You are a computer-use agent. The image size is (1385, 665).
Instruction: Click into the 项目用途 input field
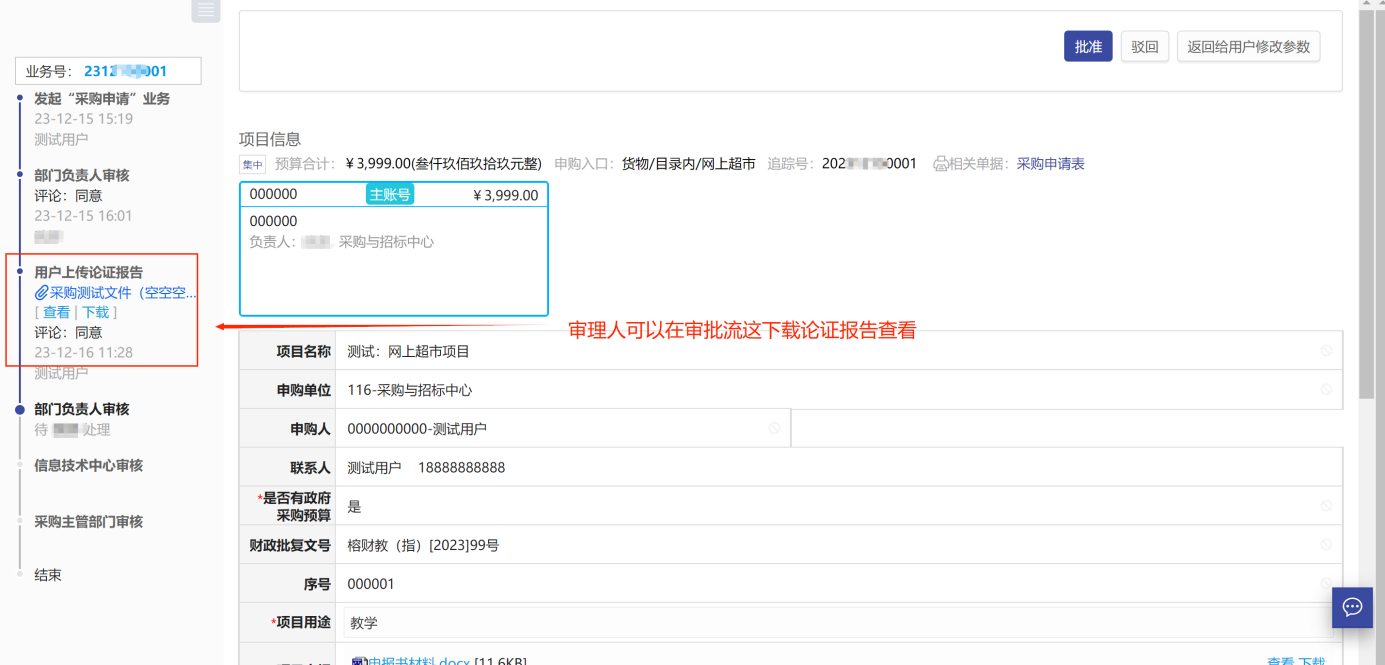[830, 622]
